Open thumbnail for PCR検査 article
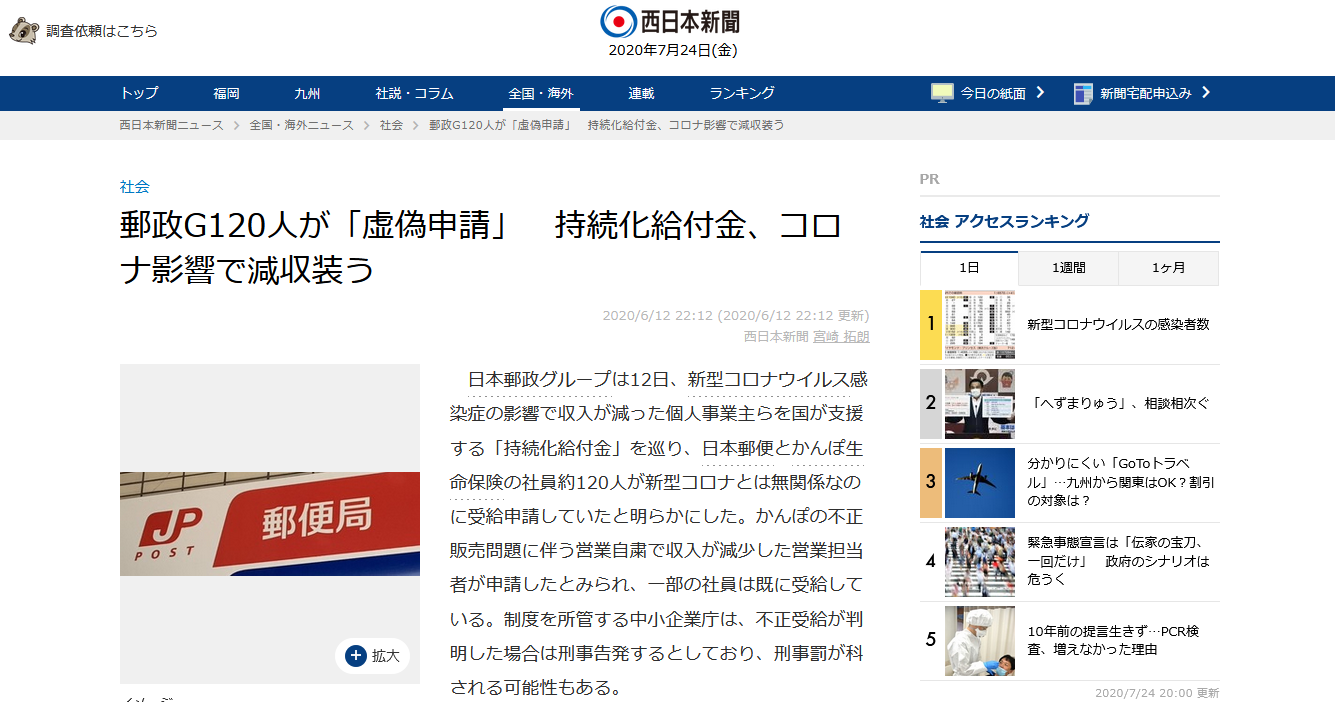The width and height of the screenshot is (1335, 702). 980,640
